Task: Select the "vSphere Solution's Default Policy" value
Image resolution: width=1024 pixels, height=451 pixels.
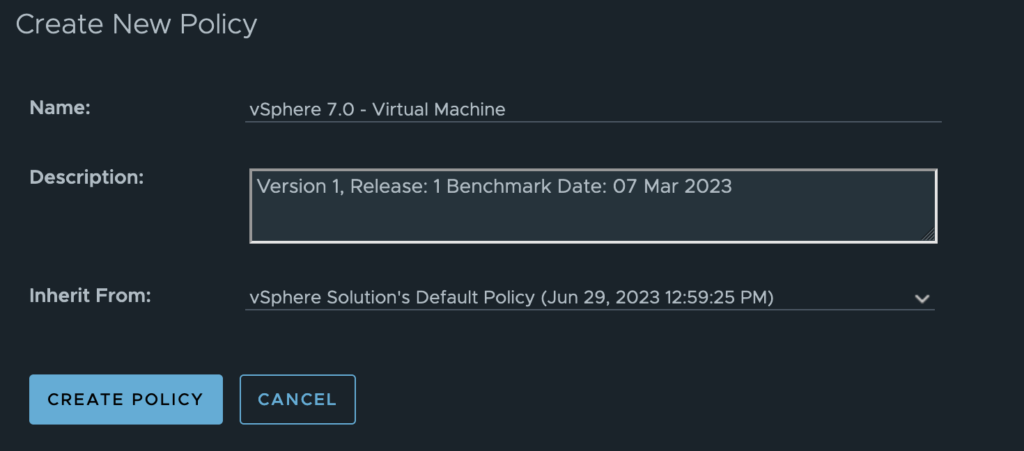Action: 393,297
